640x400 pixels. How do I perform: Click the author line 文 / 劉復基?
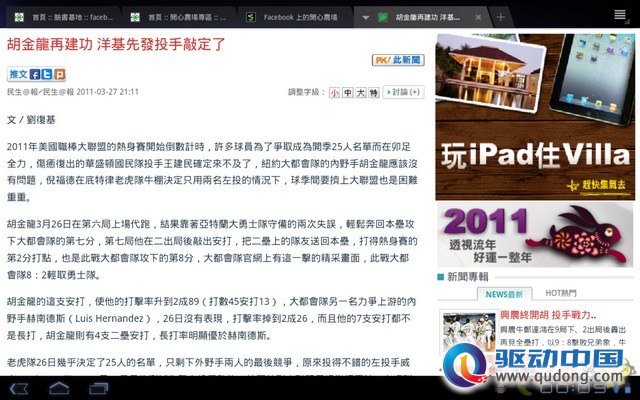coord(31,120)
